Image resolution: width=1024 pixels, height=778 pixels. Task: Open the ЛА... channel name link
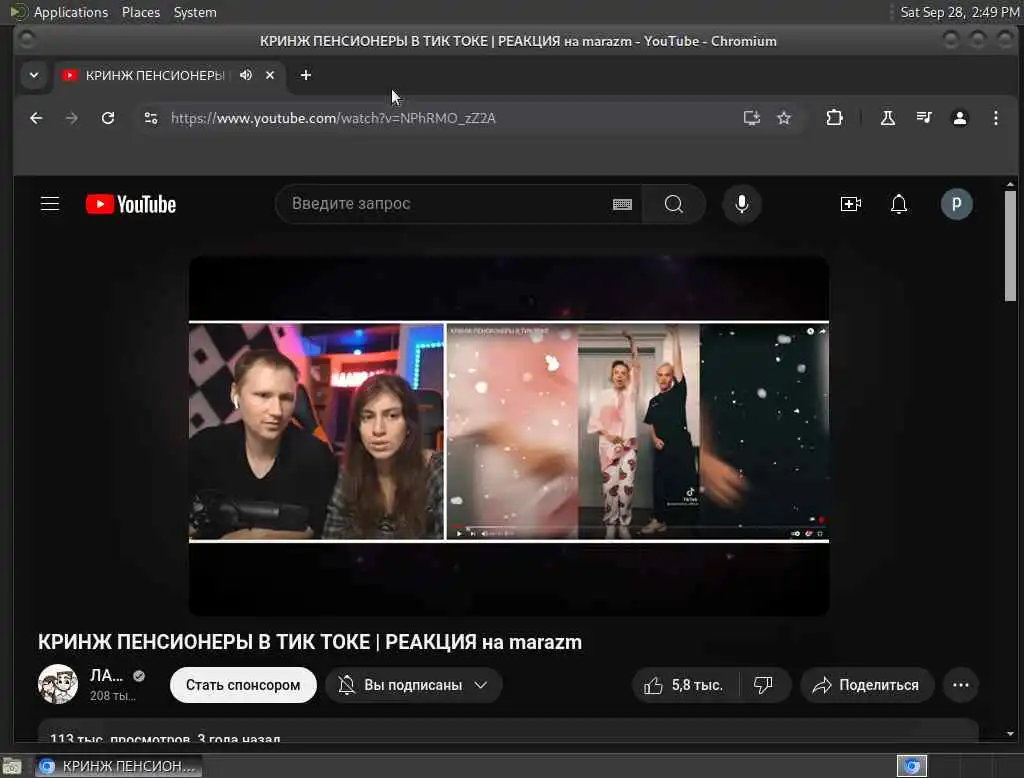[x=106, y=675]
